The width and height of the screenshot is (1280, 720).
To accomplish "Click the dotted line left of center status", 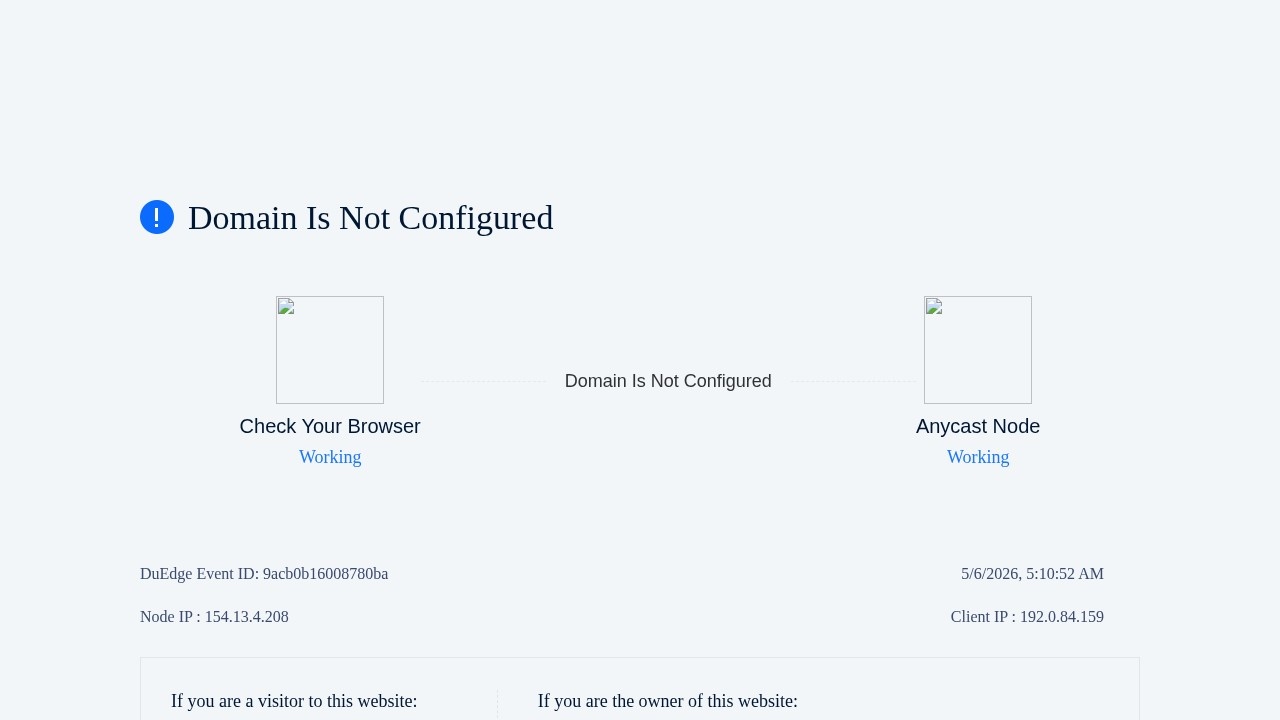I will (483, 381).
